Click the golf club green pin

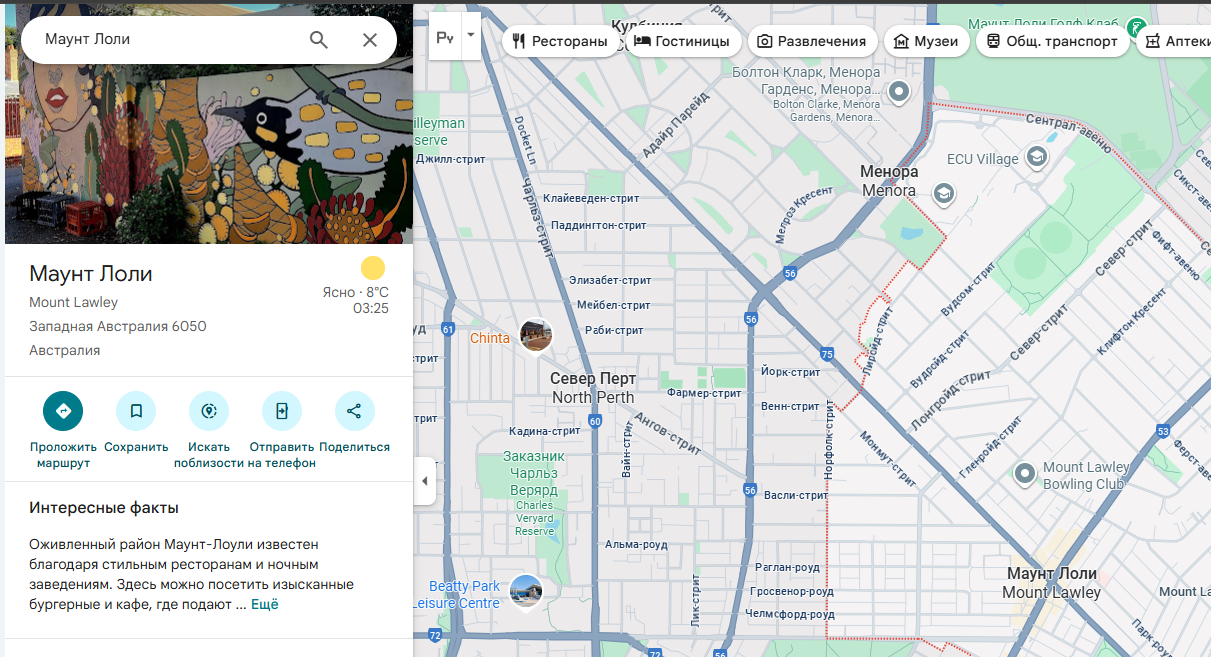click(1136, 27)
